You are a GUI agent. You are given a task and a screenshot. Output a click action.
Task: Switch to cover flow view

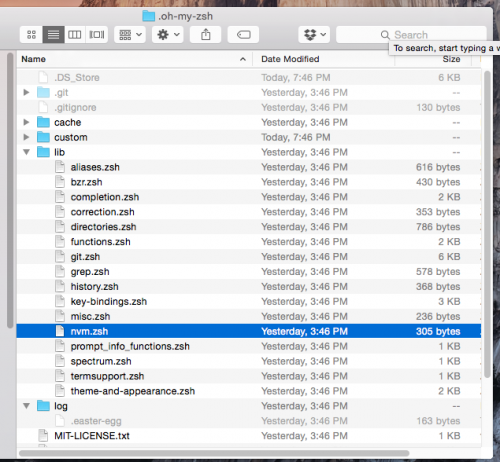pos(97,35)
